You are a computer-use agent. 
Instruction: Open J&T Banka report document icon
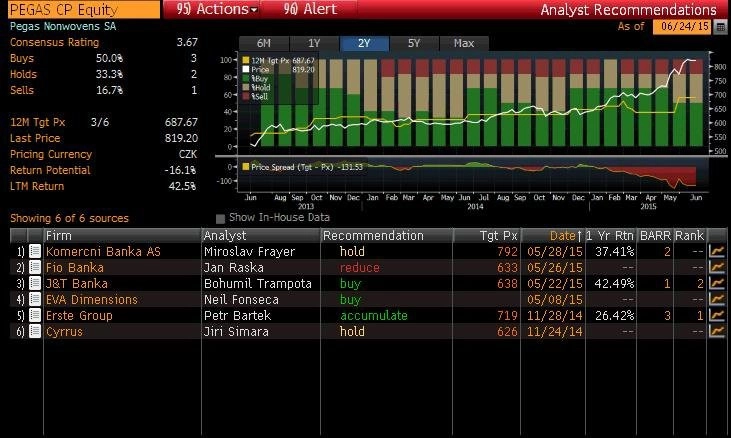point(35,283)
